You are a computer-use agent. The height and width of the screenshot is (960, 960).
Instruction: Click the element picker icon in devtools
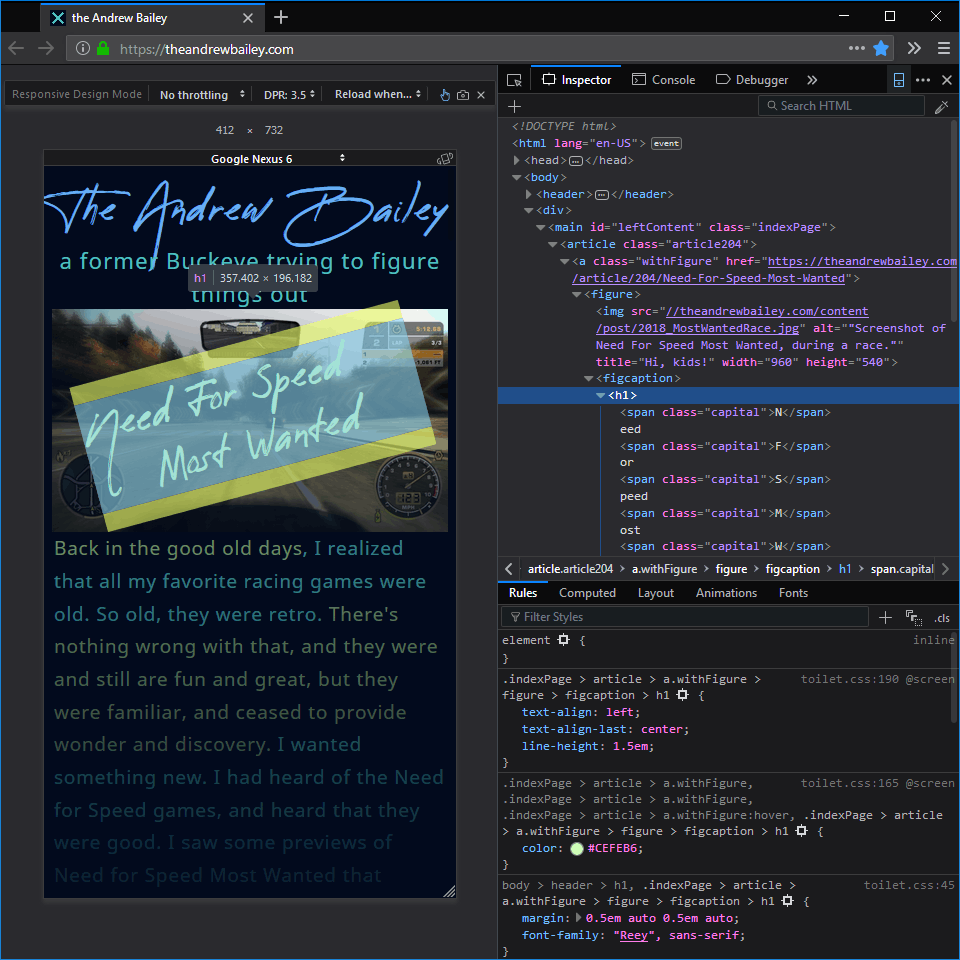514,80
